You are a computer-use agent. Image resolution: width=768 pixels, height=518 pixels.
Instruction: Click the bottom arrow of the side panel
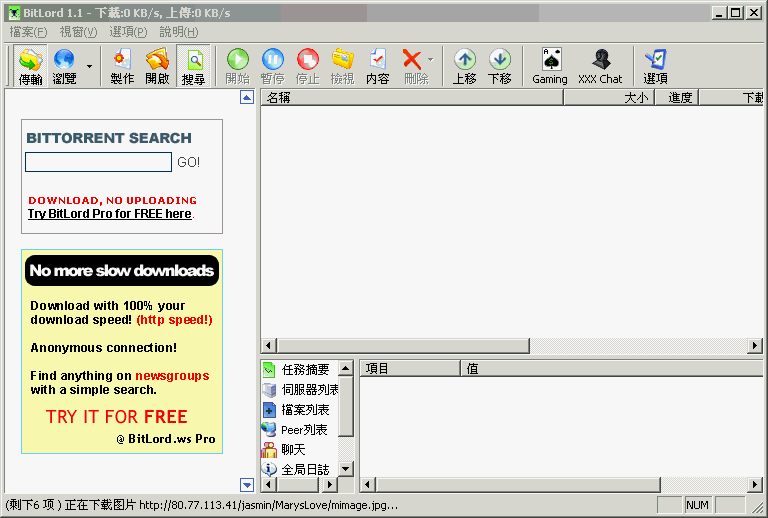247,485
